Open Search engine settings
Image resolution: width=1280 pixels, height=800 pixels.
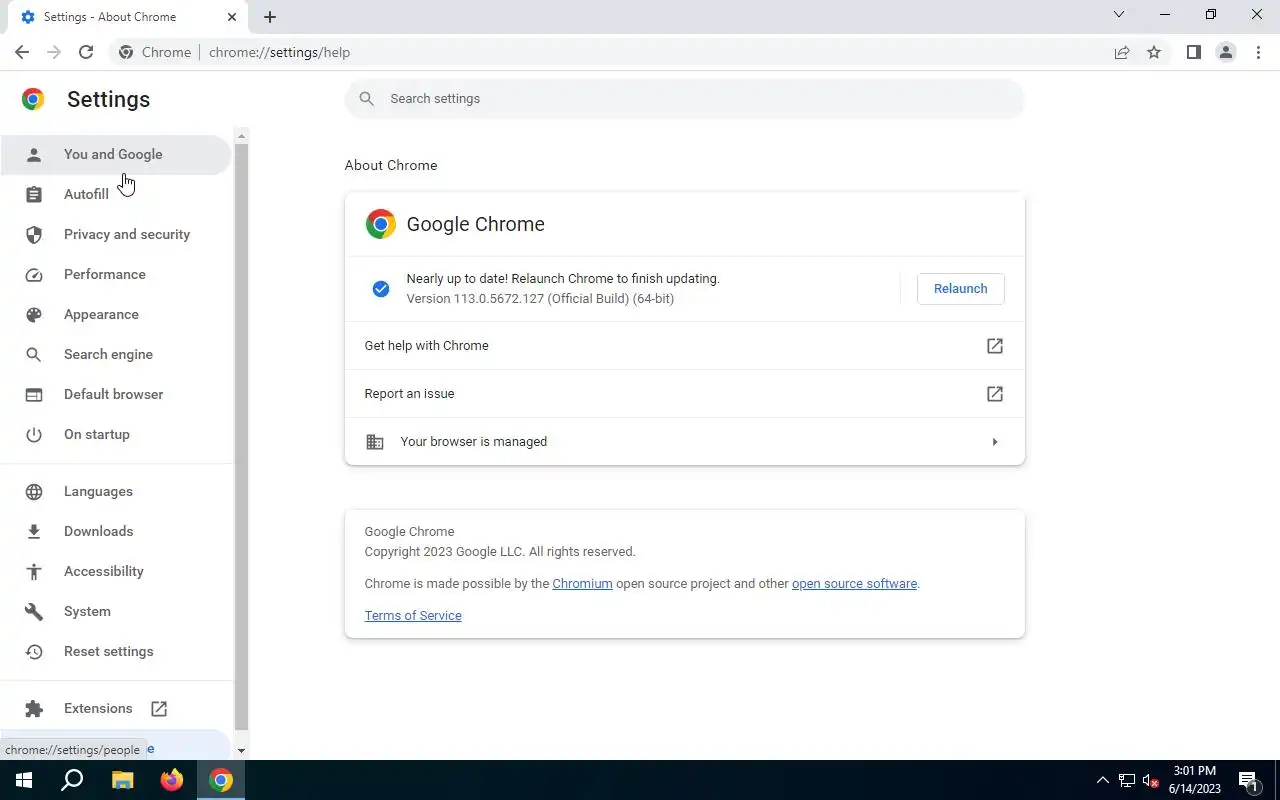(116, 354)
